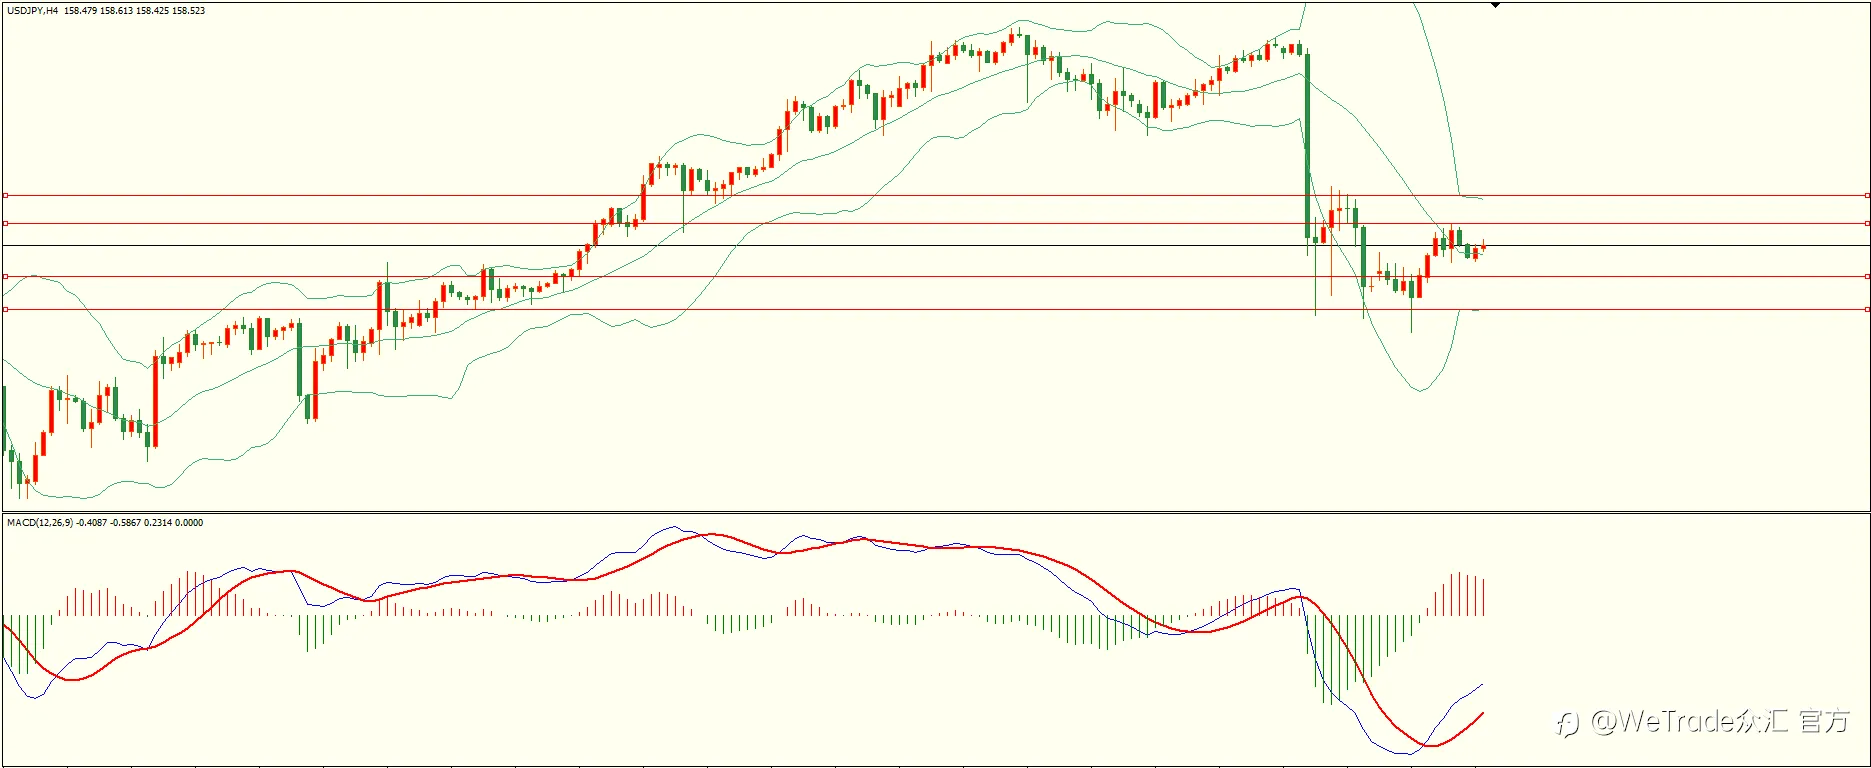This screenshot has width=1871, height=768.
Task: Click the latest red candlestick on chart
Action: tap(1483, 248)
